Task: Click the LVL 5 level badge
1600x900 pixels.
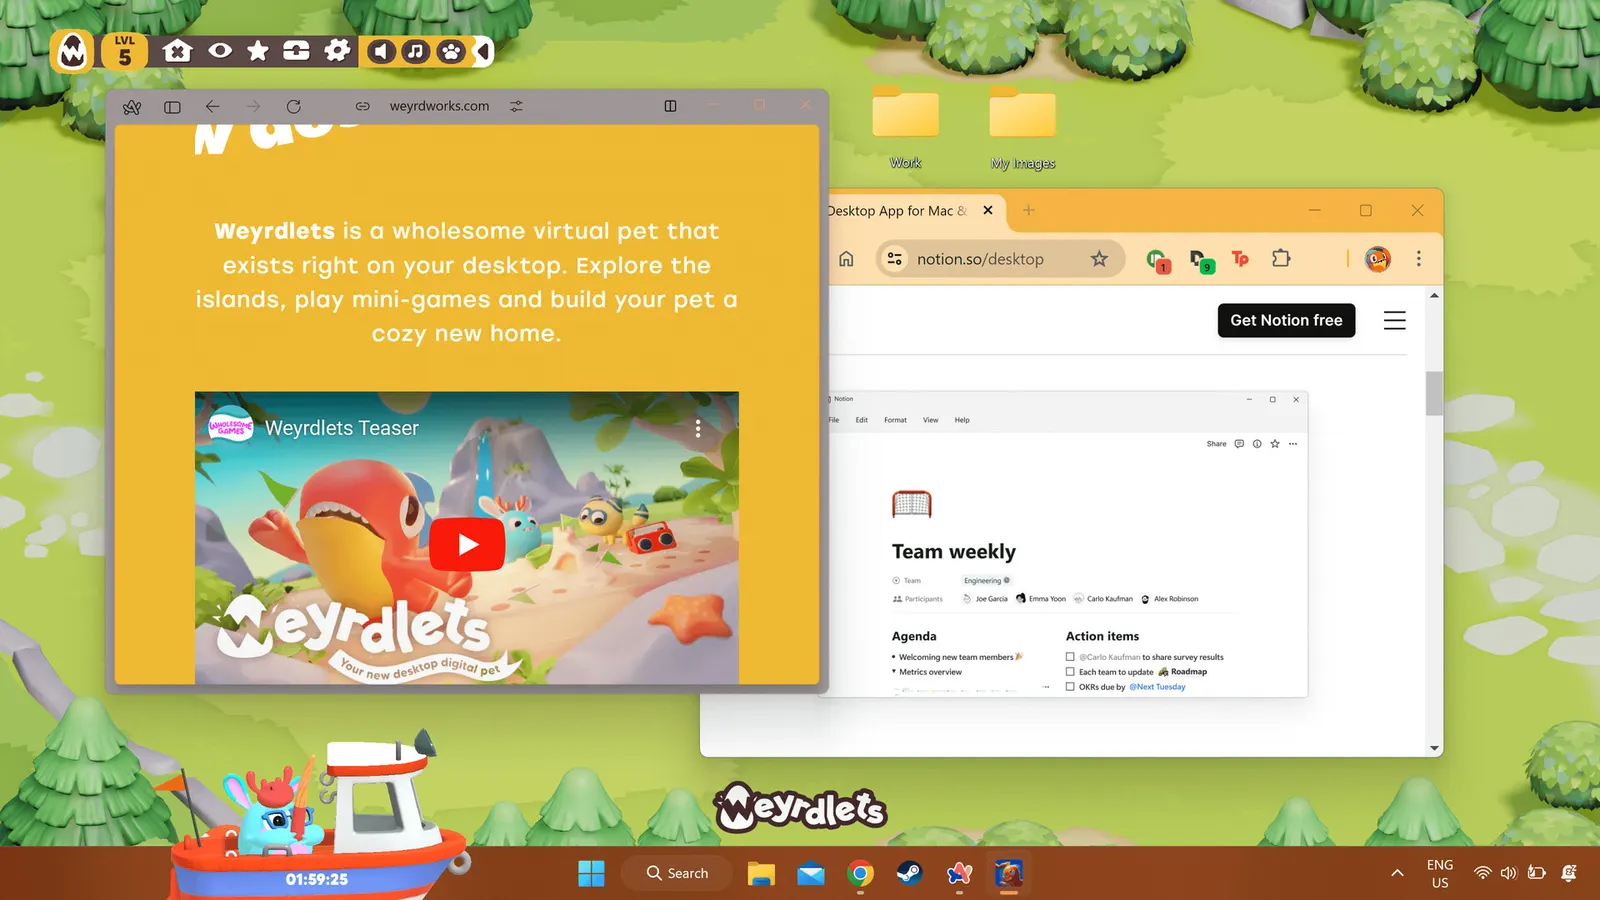Action: click(125, 51)
